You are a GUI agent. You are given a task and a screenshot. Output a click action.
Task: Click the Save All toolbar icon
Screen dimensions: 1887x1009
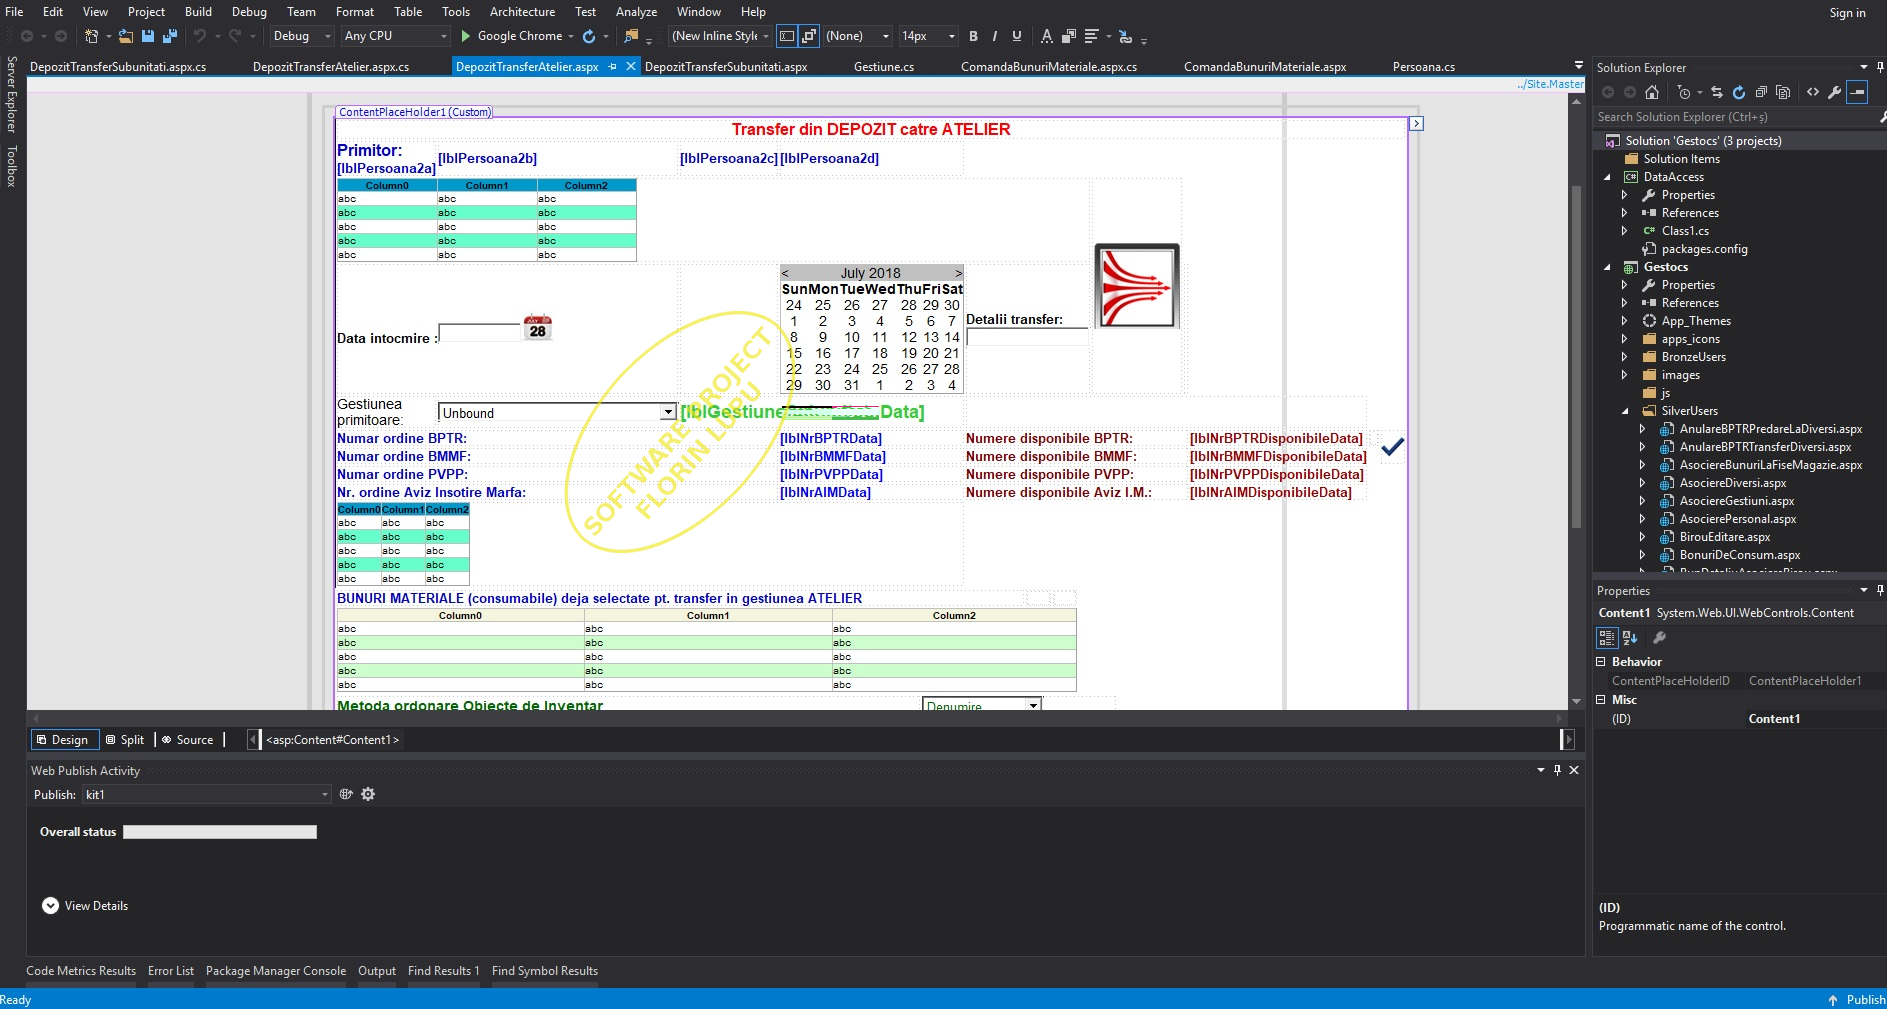tap(169, 36)
